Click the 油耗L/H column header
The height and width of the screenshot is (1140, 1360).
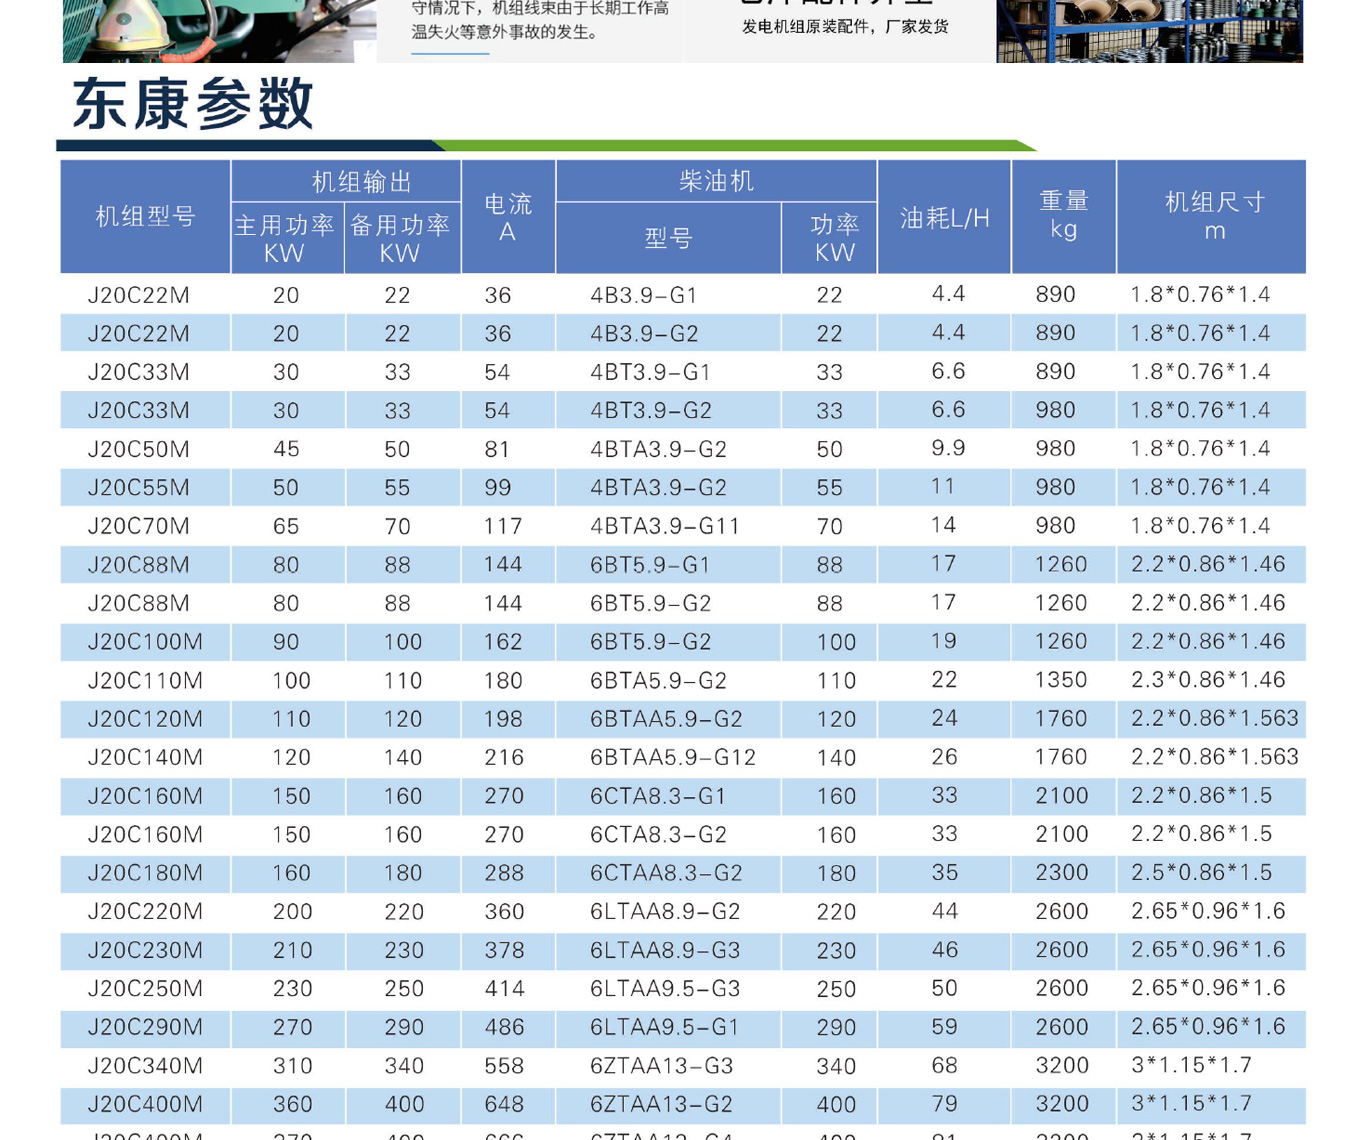[945, 217]
